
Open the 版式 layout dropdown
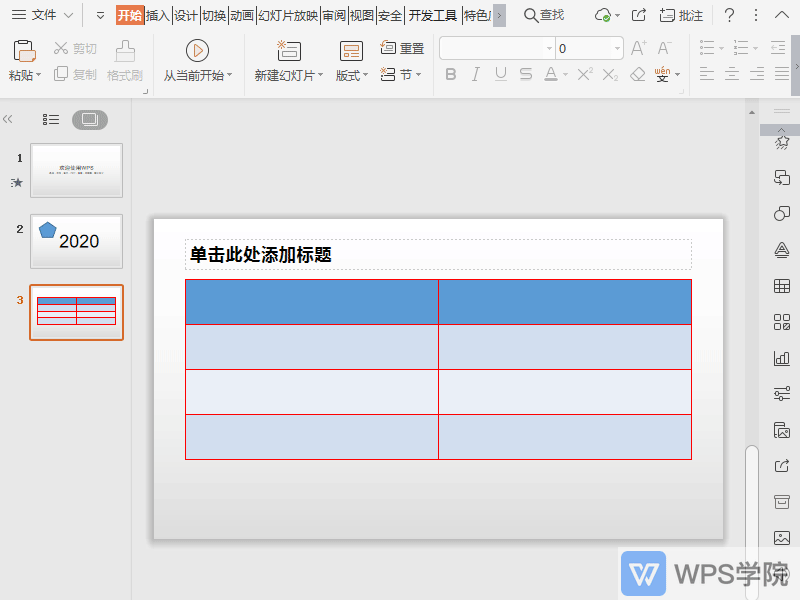[x=352, y=75]
